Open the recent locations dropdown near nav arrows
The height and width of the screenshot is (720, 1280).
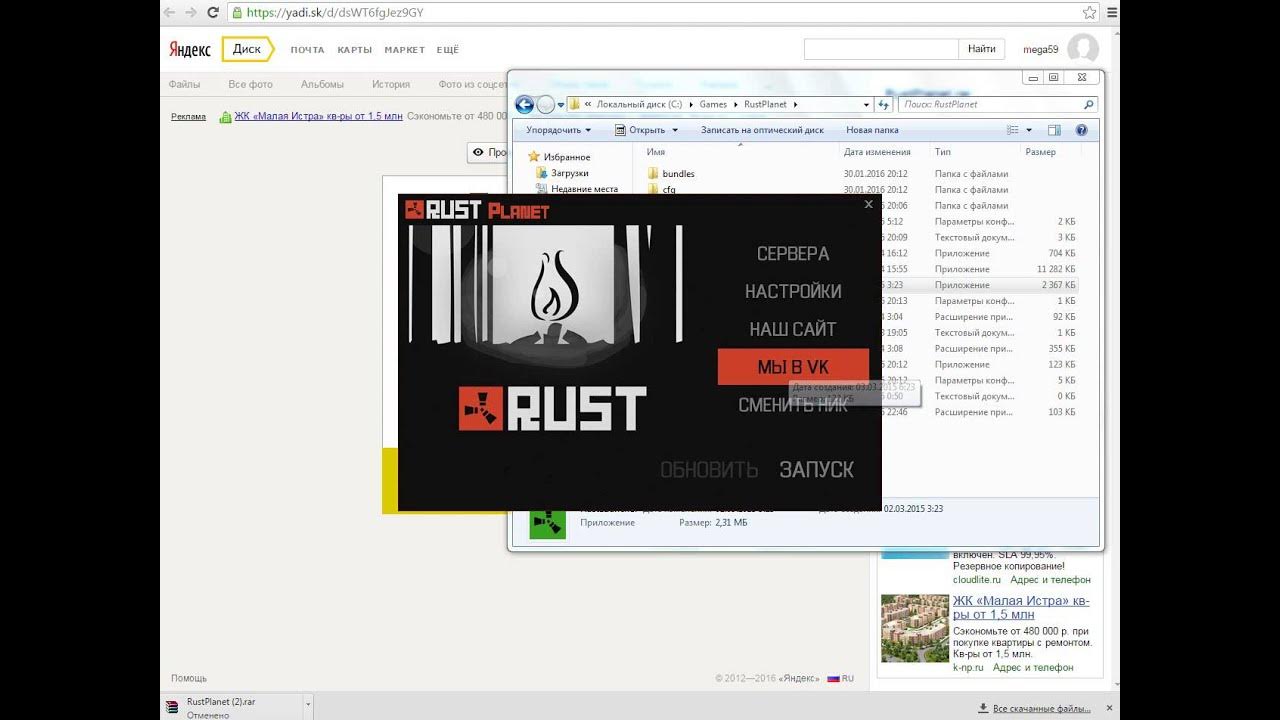[561, 104]
